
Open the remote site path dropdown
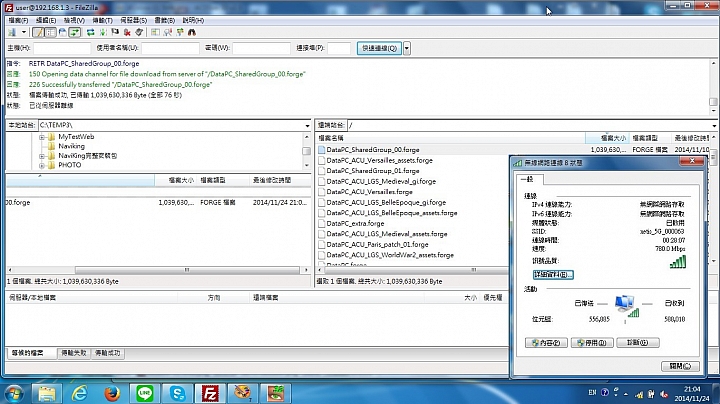(714, 125)
